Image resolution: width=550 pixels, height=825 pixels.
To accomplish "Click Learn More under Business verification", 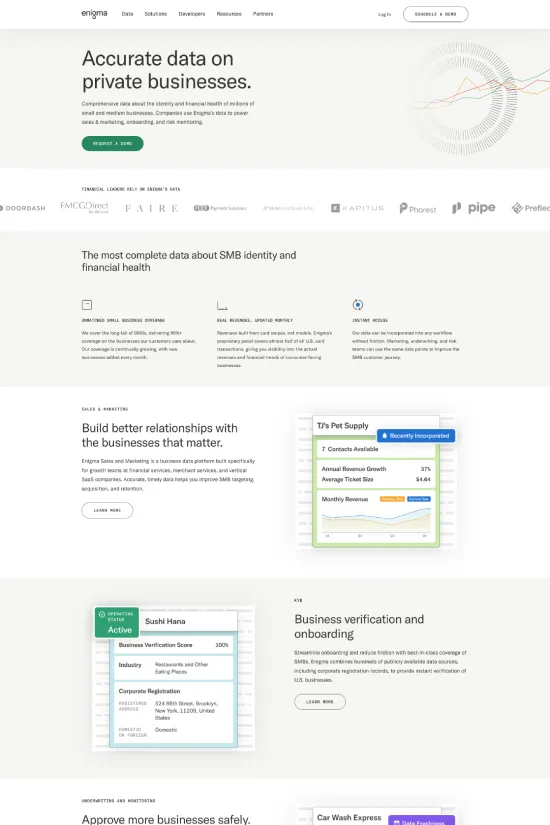I will tap(320, 702).
